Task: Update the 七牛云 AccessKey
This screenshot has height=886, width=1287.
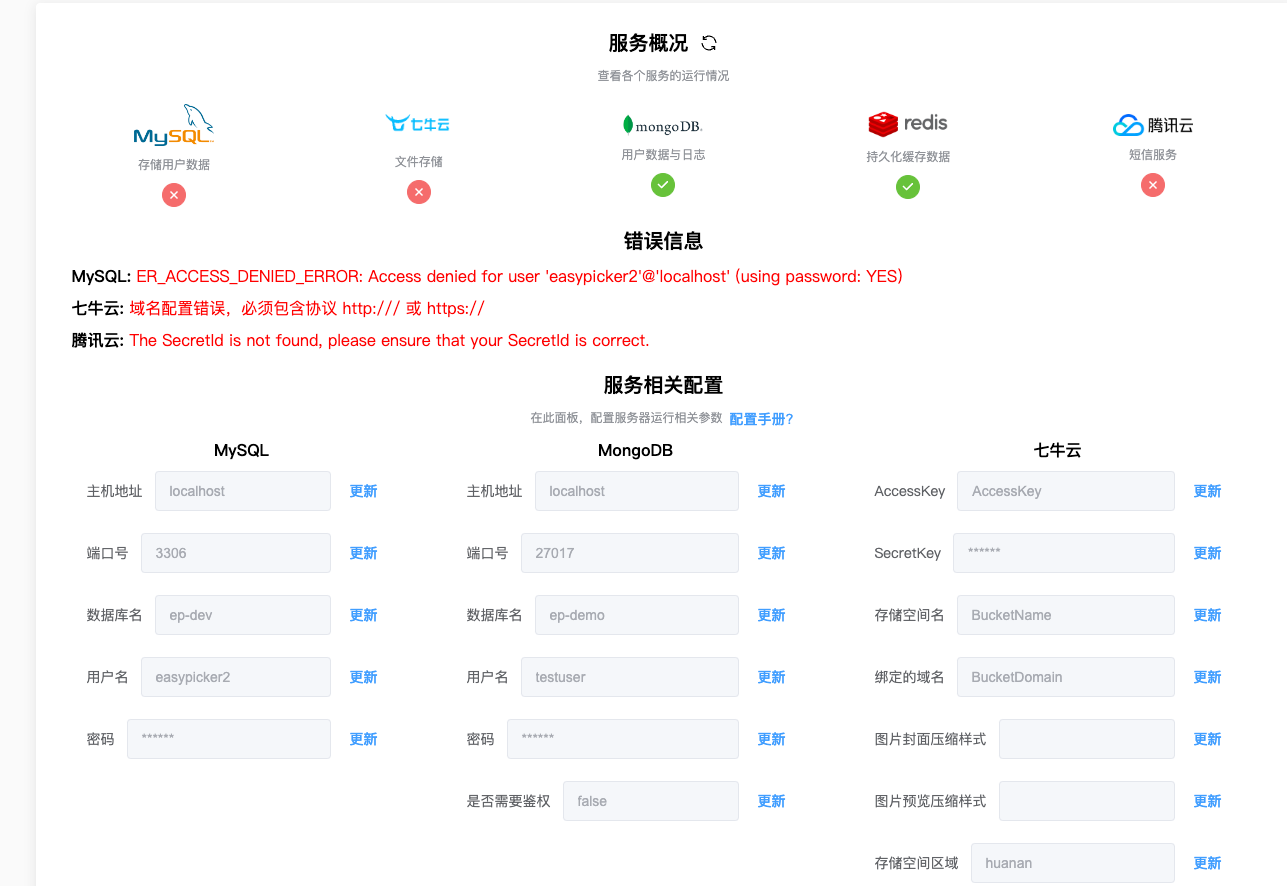Action: pos(1207,491)
